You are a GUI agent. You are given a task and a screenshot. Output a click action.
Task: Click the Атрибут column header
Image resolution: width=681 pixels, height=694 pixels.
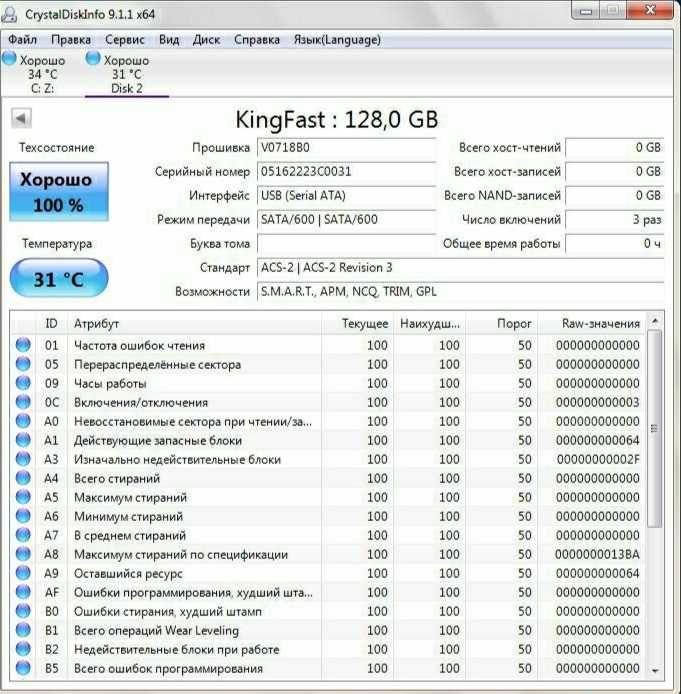coord(195,324)
